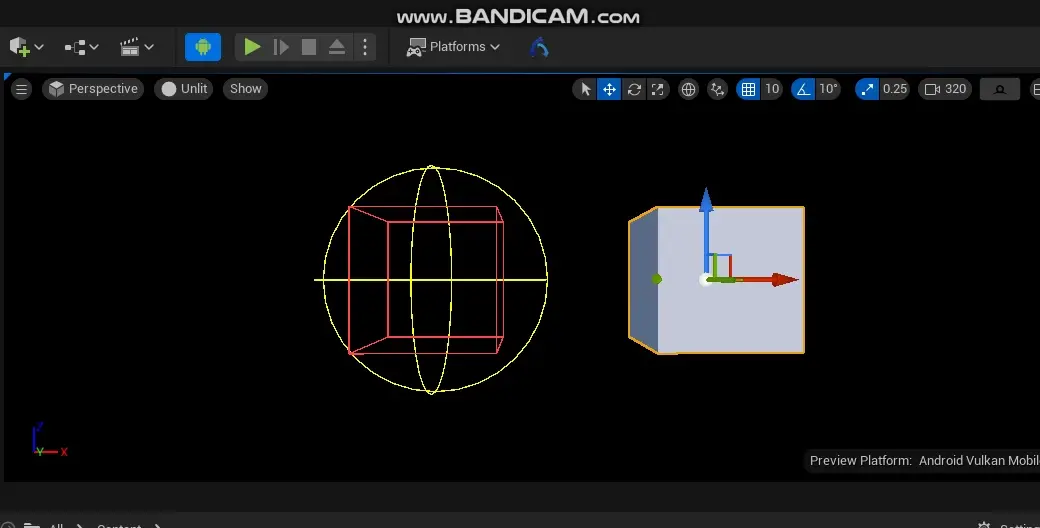1040x528 pixels.
Task: Select the Rotate transform tool
Action: click(x=634, y=89)
